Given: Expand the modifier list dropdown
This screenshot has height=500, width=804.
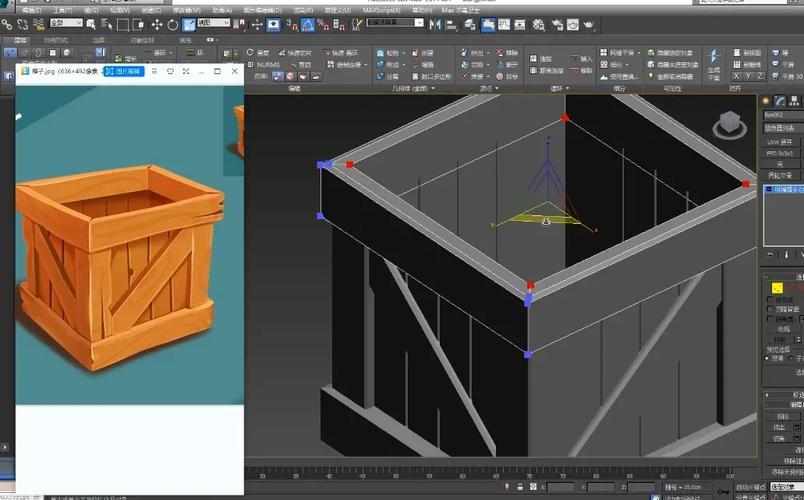Looking at the screenshot, I should click(x=783, y=128).
